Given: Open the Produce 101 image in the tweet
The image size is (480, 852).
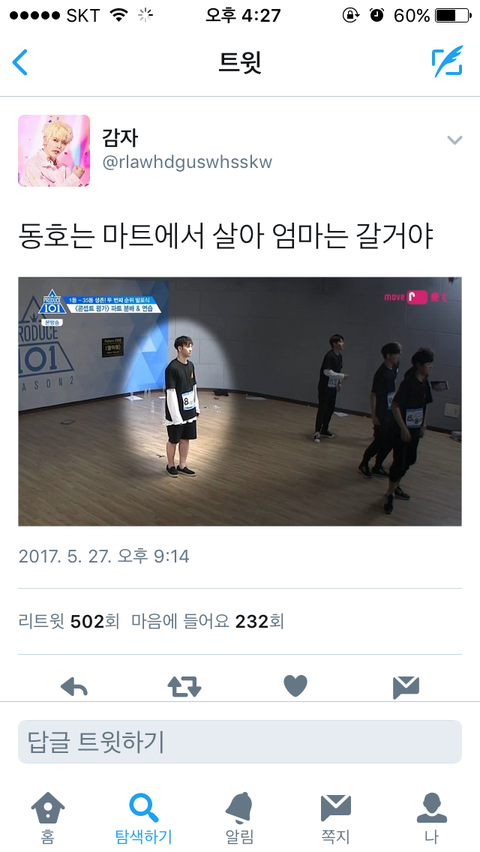Looking at the screenshot, I should 240,402.
